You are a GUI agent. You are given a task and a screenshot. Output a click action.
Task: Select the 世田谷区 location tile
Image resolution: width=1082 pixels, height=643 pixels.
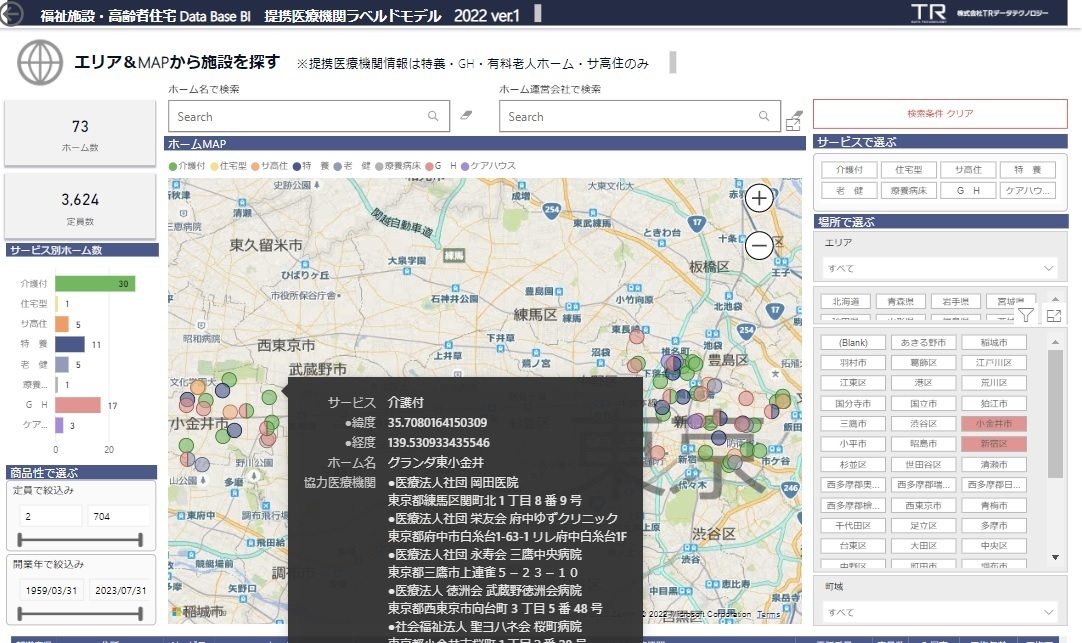pyautogui.click(x=917, y=464)
